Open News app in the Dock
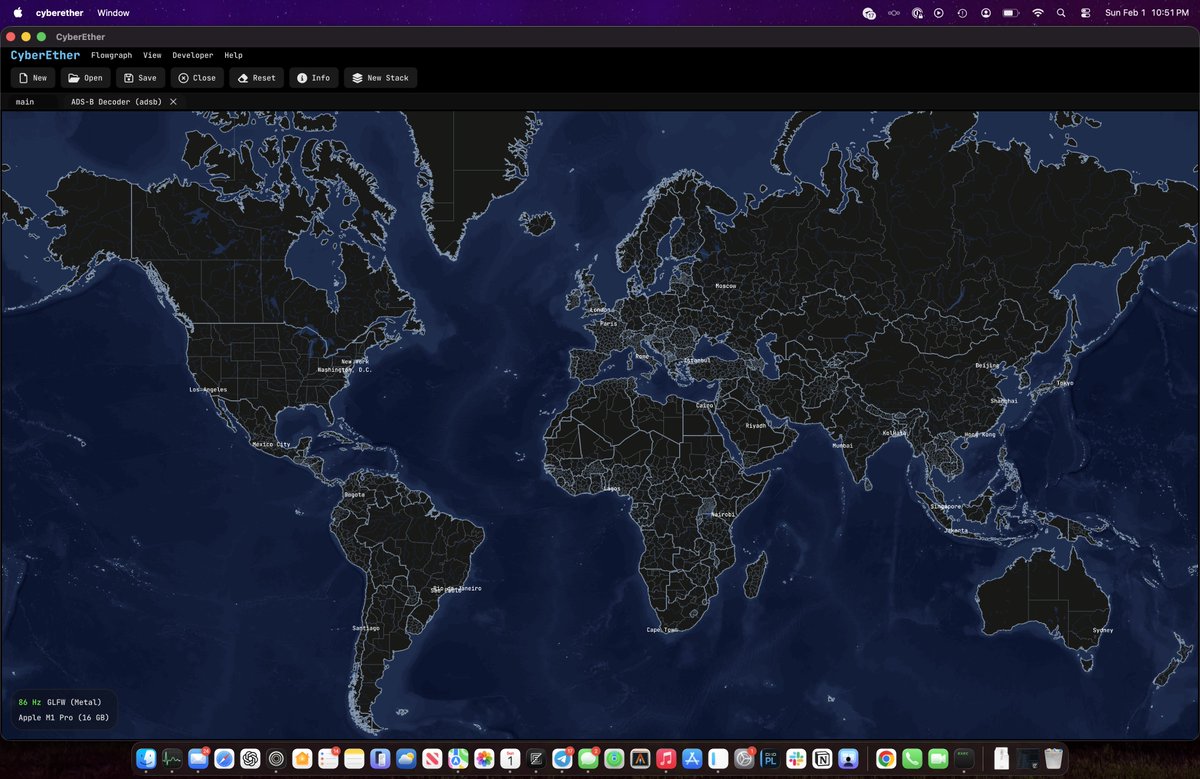 tap(432, 758)
